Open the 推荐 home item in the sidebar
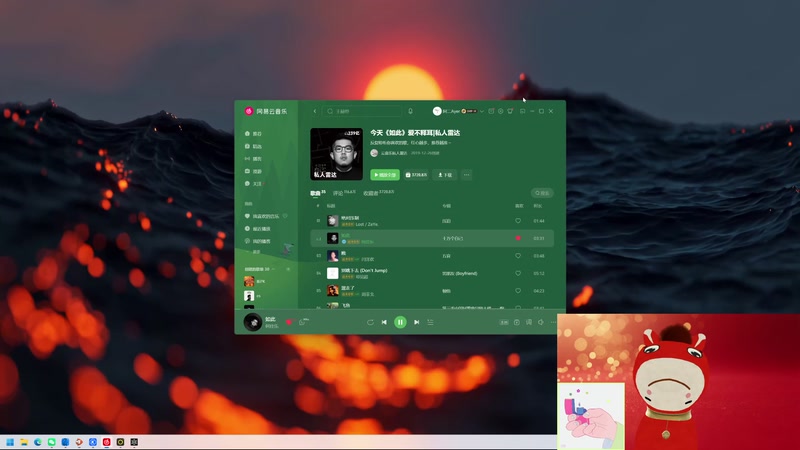This screenshot has width=800, height=450. (253, 134)
